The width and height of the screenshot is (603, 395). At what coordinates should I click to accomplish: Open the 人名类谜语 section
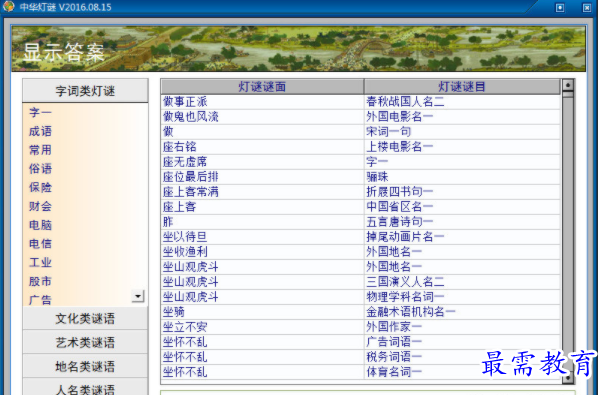click(85, 388)
